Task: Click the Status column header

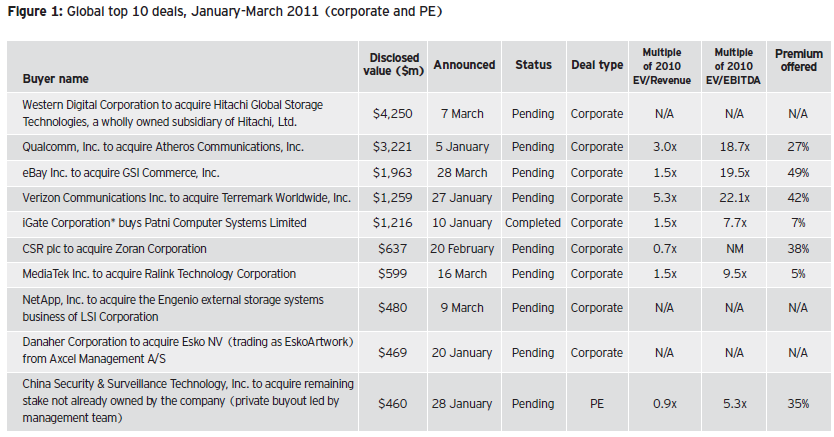Action: click(x=533, y=65)
